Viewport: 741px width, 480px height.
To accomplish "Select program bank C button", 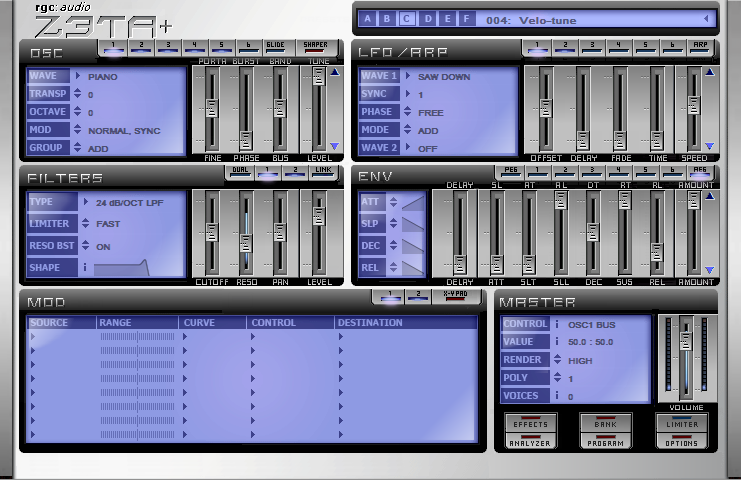I will click(x=406, y=19).
